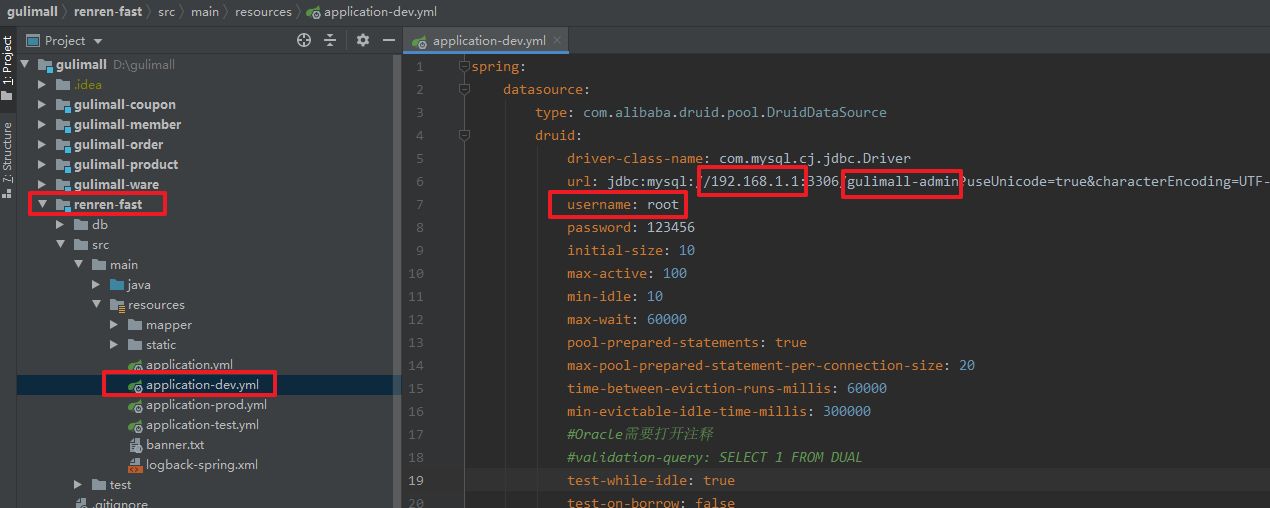
Task: Open the Structure side tool tab
Action: click(x=7, y=158)
